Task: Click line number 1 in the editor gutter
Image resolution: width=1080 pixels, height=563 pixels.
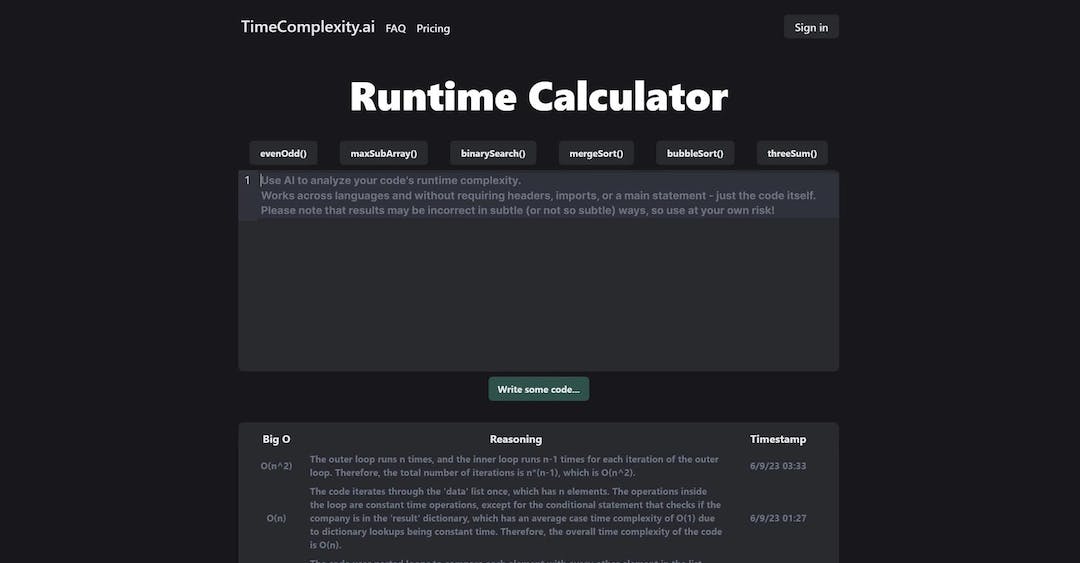Action: point(247,181)
